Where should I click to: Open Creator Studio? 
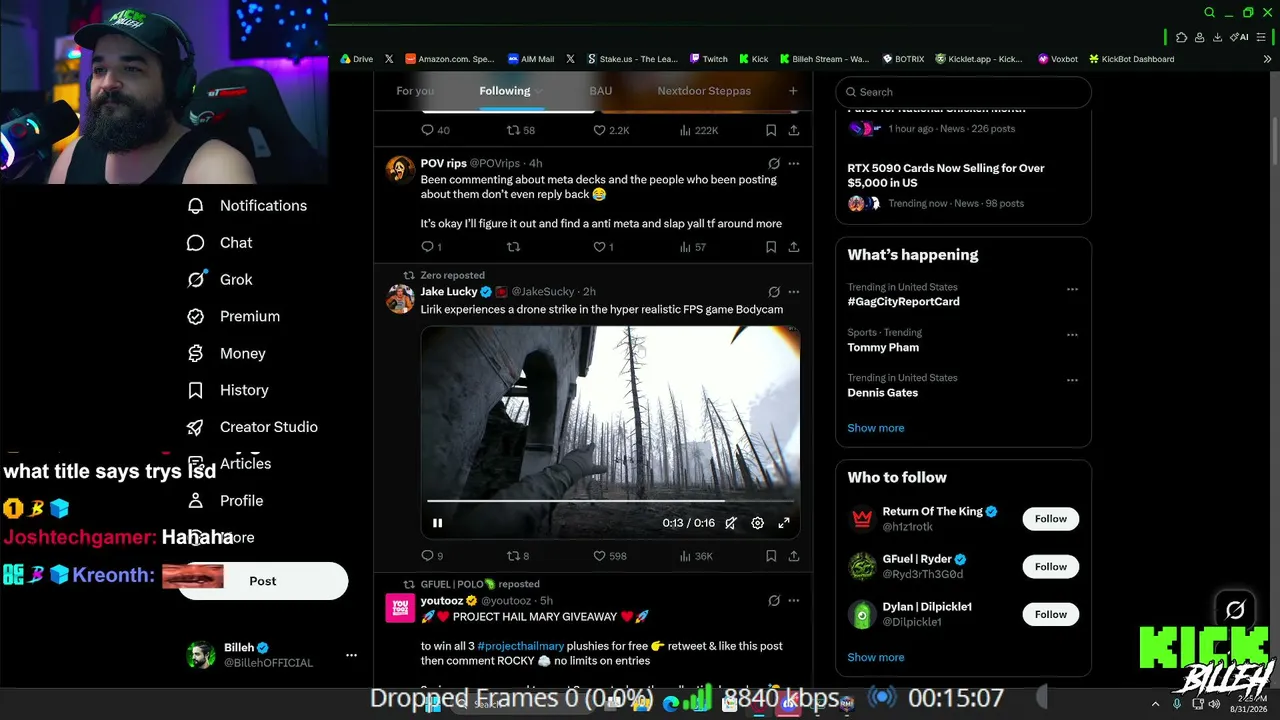(253, 427)
